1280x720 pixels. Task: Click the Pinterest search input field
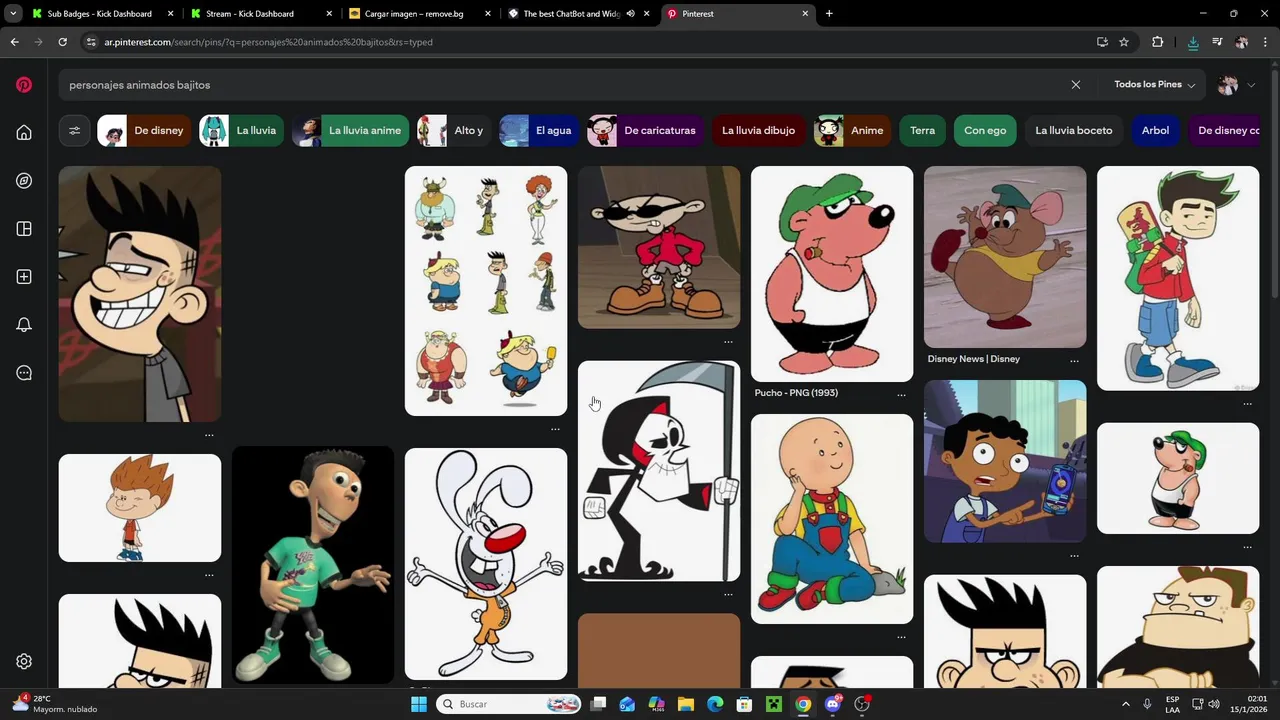(x=565, y=85)
